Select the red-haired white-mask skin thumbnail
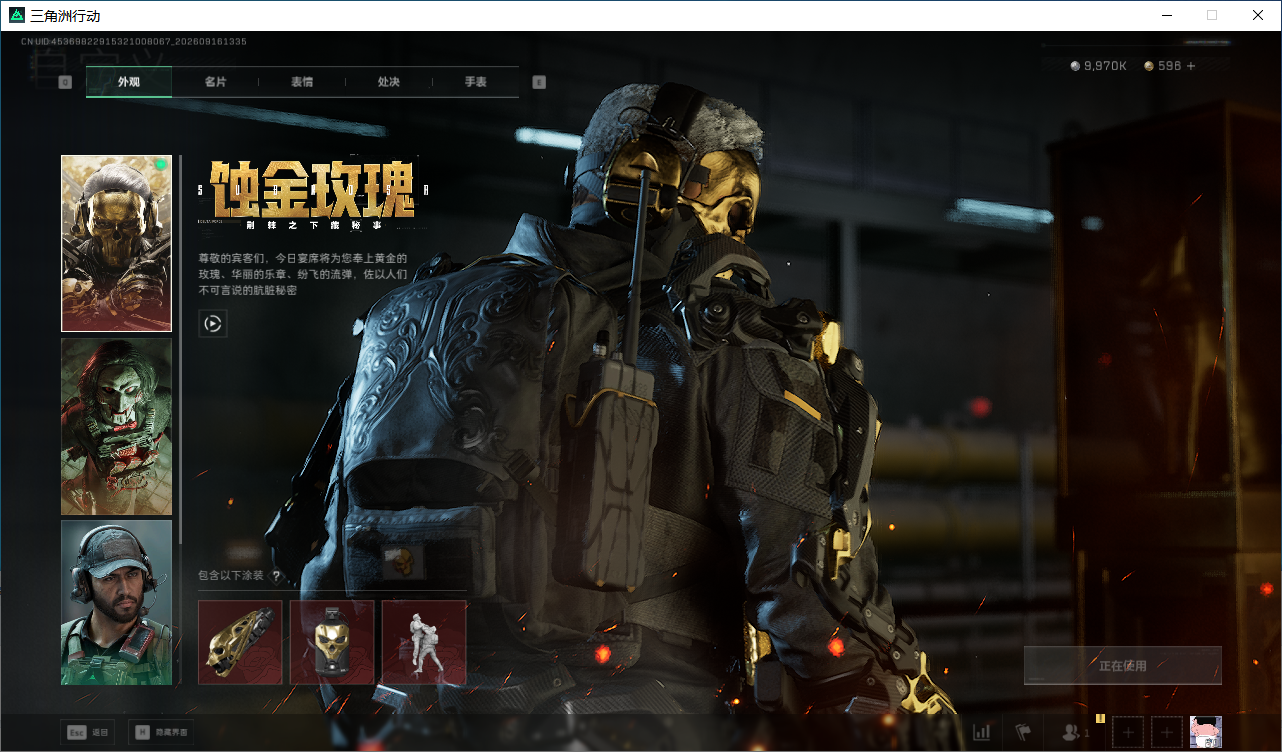 116,427
